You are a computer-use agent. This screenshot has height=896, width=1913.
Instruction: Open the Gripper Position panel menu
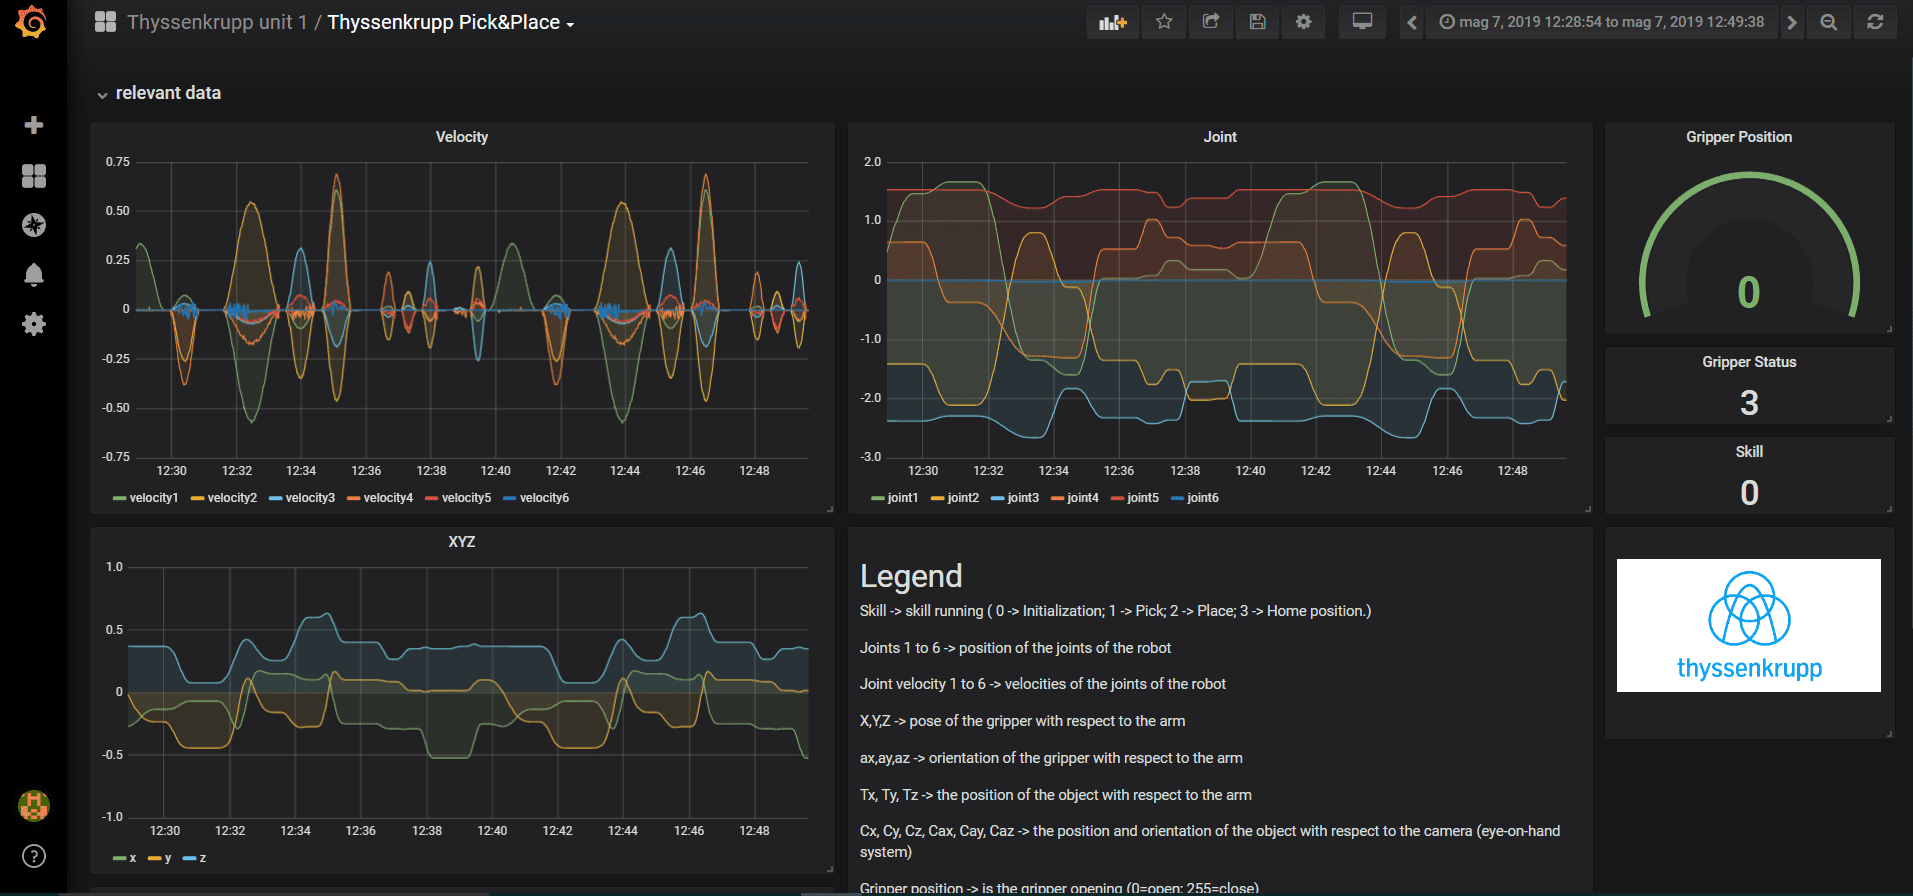tap(1739, 137)
